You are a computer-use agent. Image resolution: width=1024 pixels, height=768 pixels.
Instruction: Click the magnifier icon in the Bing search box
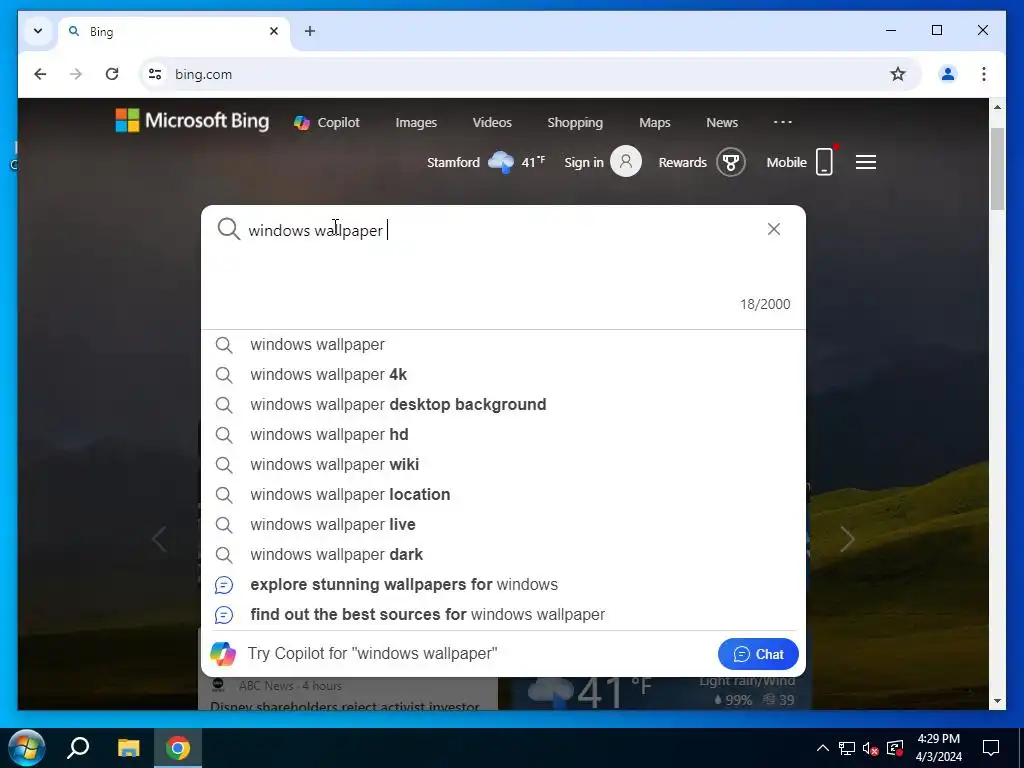tap(229, 229)
